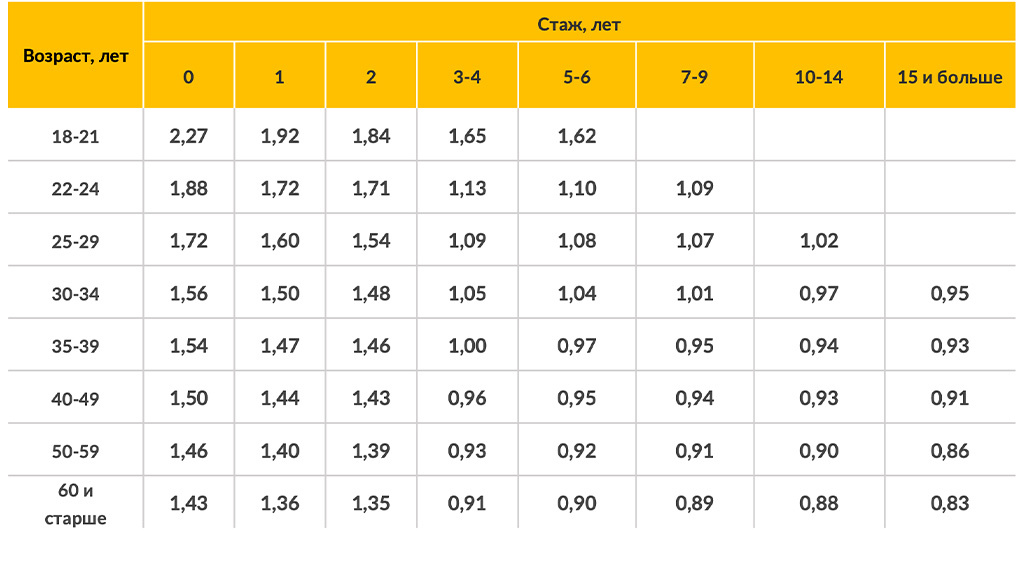This screenshot has height=577, width=1024.
Task: Click the coefficient value 0,83
Action: point(949,503)
